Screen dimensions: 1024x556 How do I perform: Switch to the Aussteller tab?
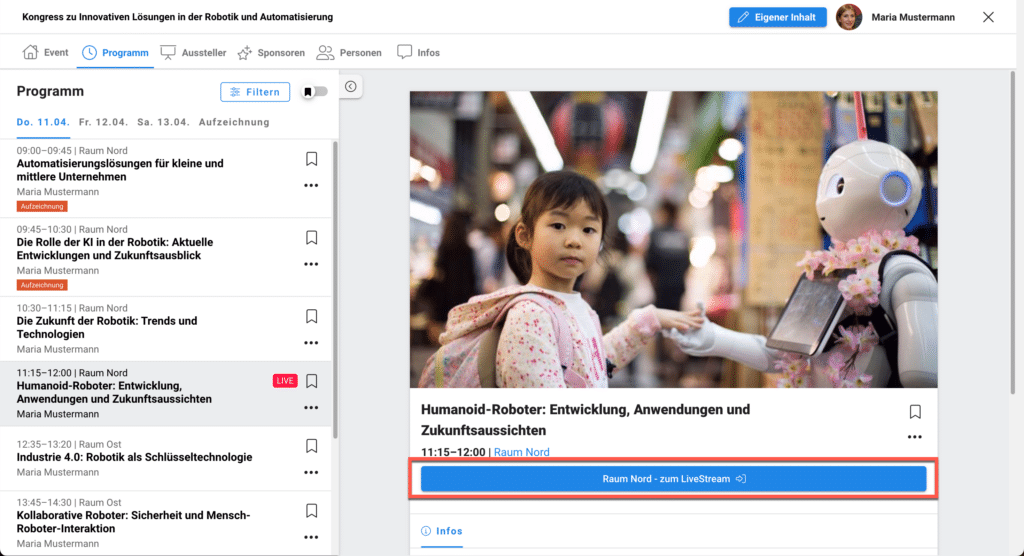[x=194, y=52]
